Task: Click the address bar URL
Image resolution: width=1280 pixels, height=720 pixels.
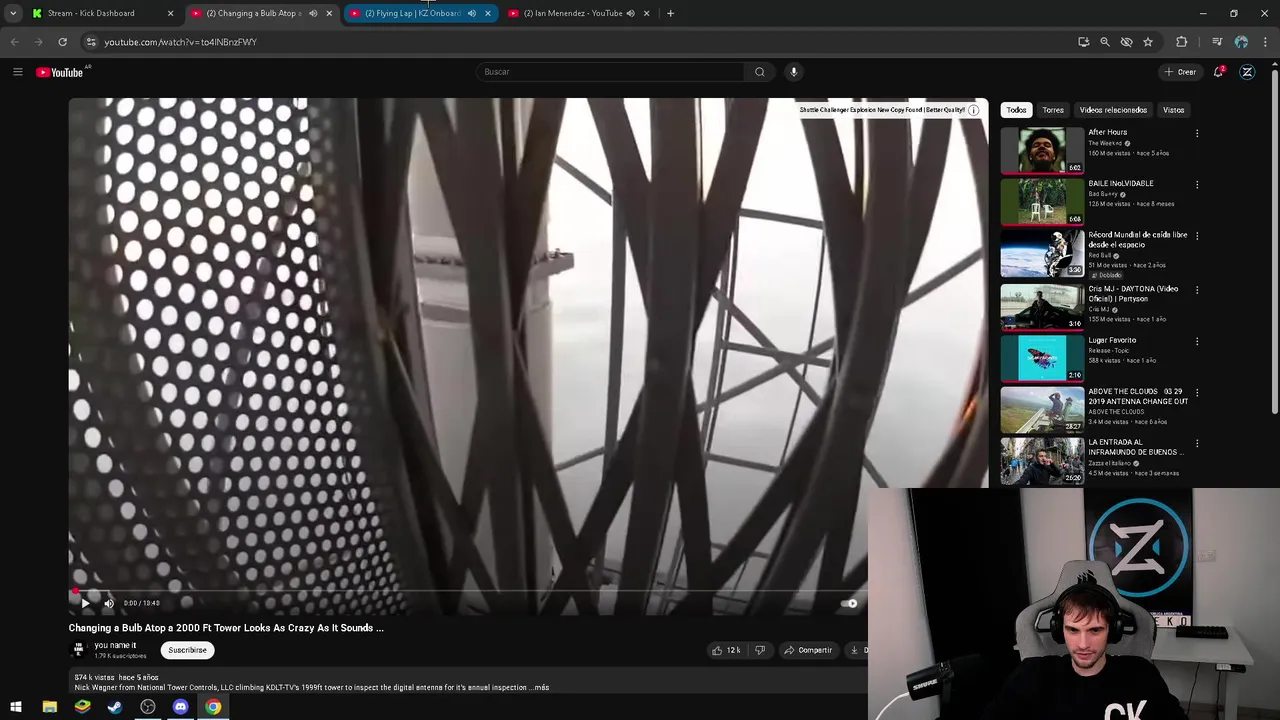Action: click(181, 42)
